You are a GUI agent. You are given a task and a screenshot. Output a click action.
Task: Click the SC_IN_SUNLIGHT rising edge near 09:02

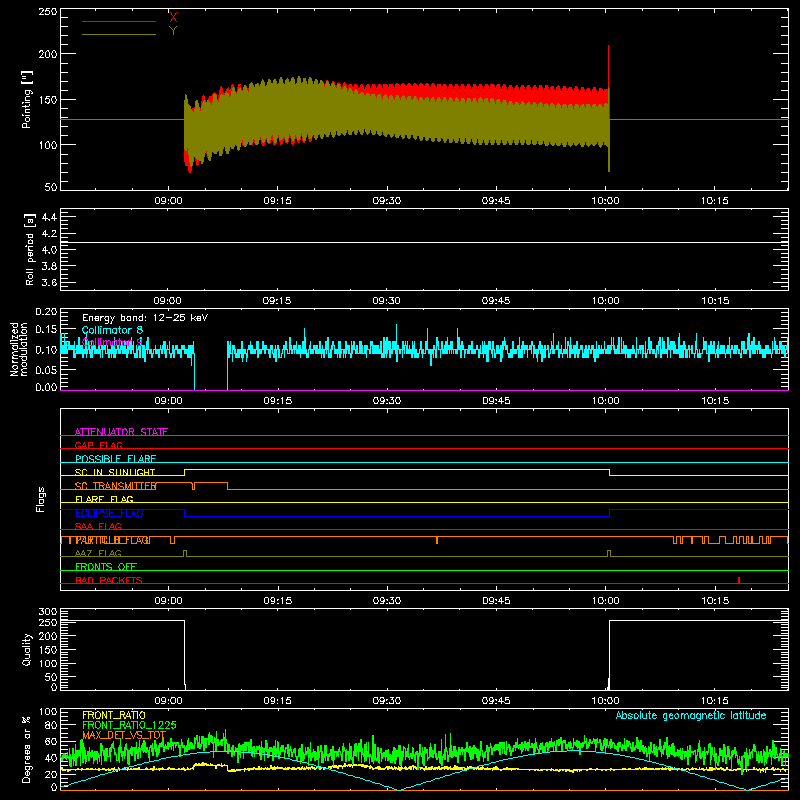tap(184, 472)
